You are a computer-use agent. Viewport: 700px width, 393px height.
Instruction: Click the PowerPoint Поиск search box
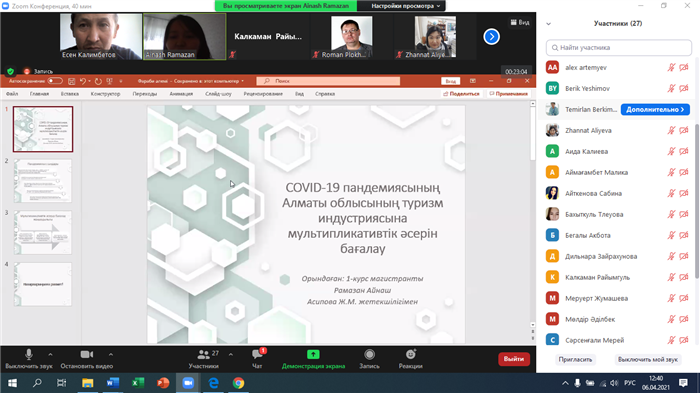point(328,81)
